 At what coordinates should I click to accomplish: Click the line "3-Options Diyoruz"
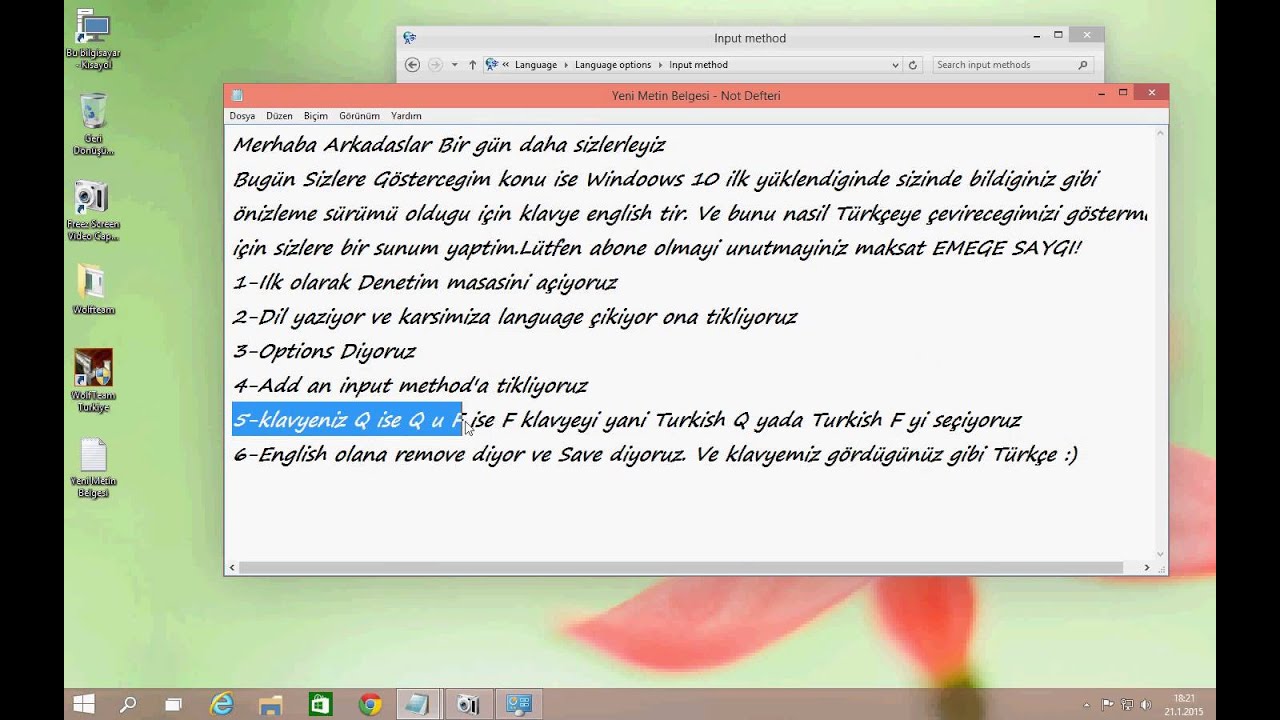[x=324, y=351]
